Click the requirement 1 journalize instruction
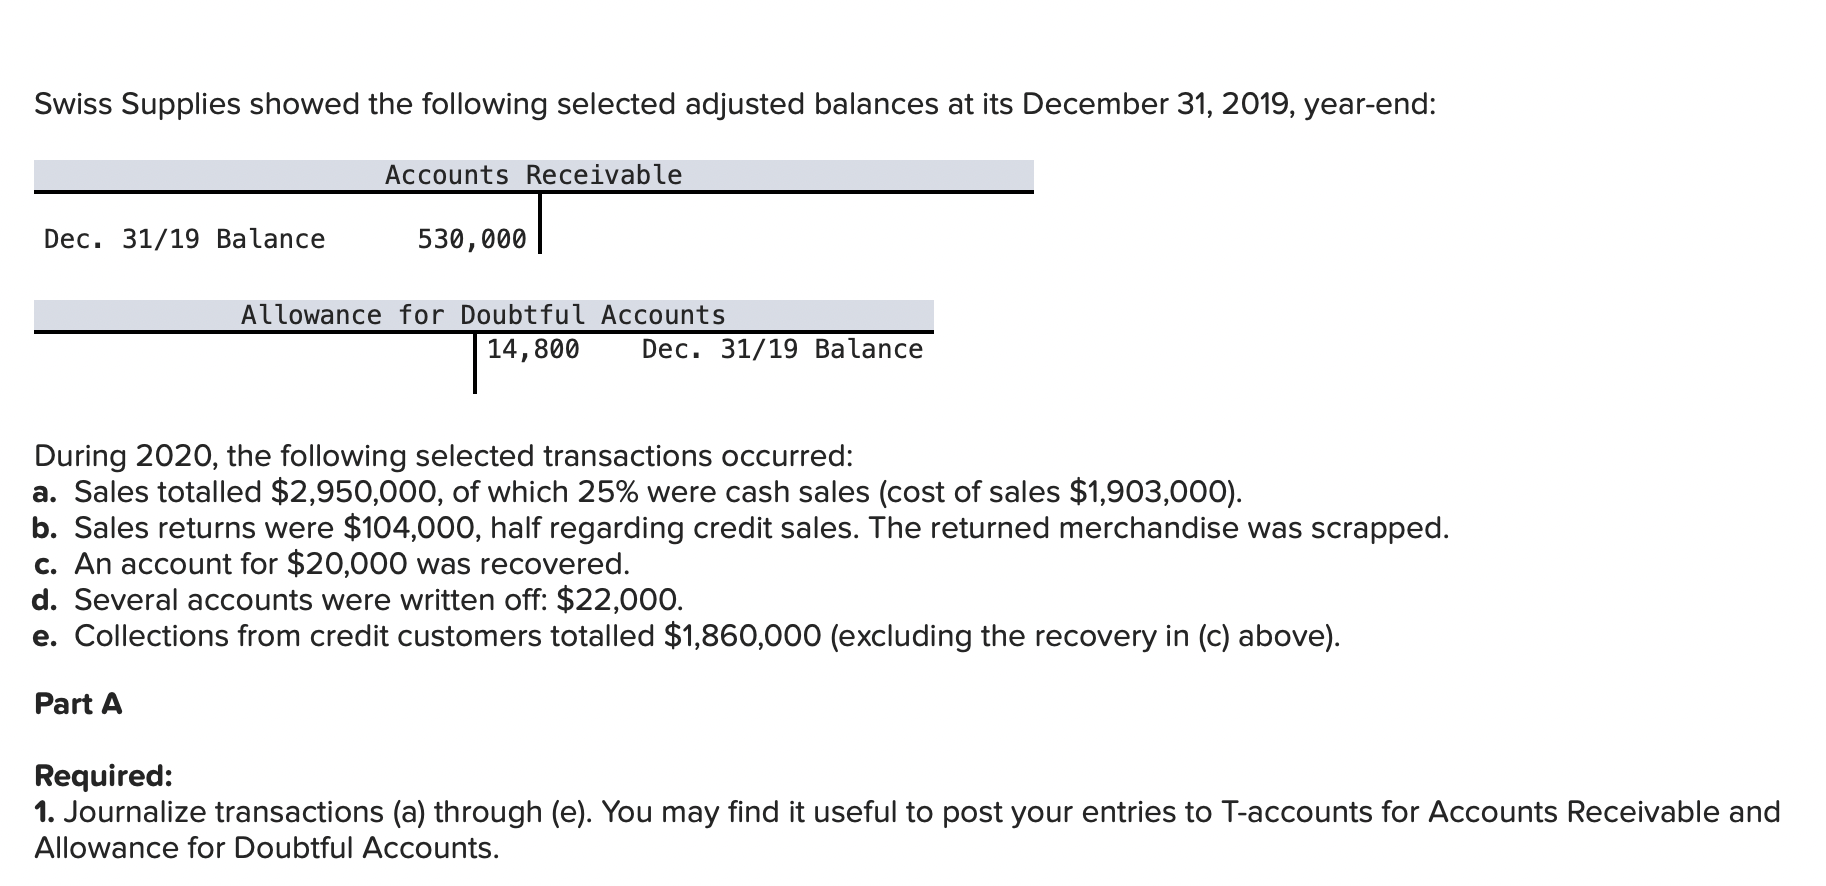The height and width of the screenshot is (886, 1826). (x=907, y=829)
